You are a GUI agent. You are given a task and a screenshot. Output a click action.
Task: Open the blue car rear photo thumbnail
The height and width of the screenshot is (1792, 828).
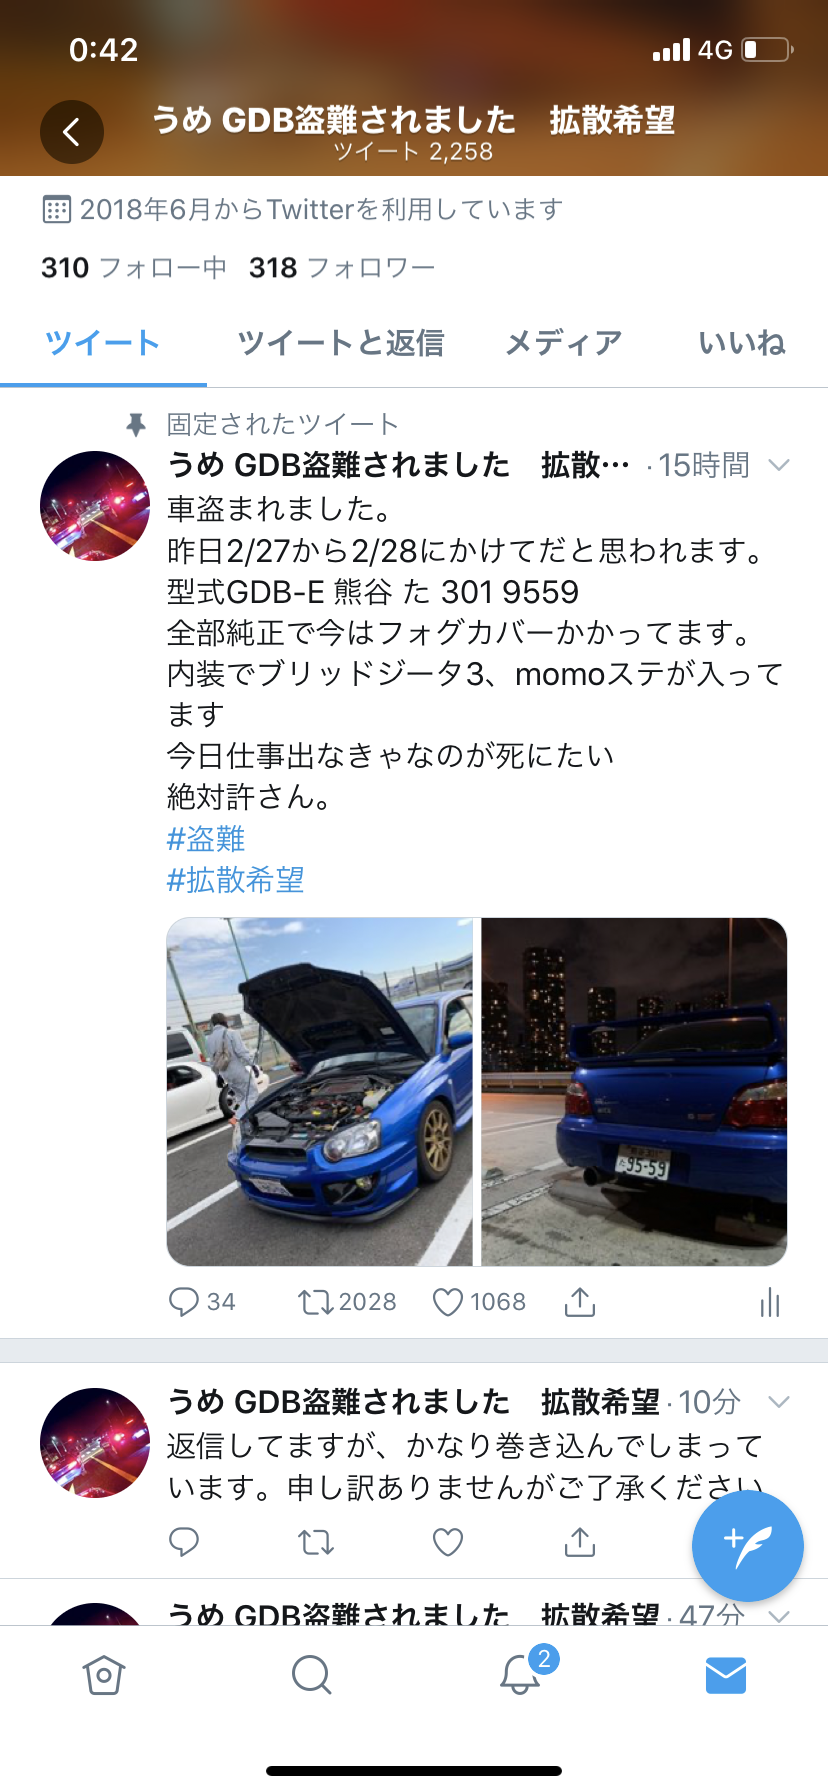click(x=634, y=1092)
